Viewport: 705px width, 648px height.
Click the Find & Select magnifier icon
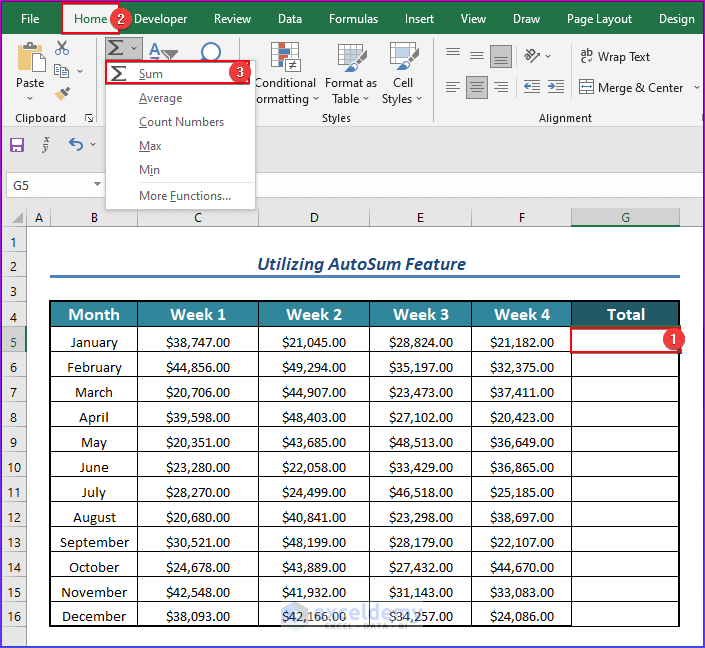pyautogui.click(x=210, y=52)
